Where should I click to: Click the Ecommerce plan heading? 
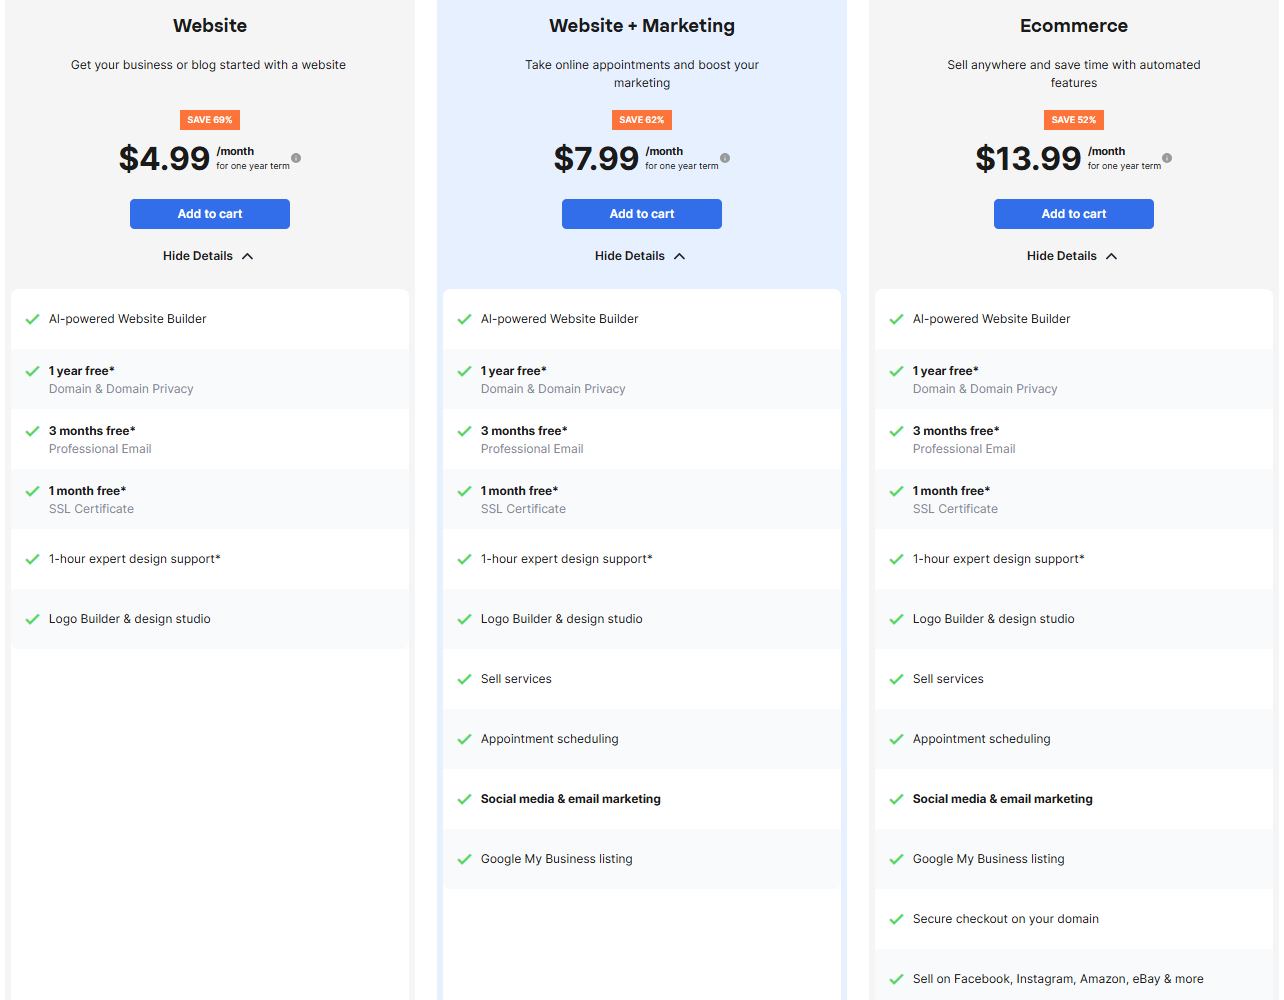tap(1074, 26)
